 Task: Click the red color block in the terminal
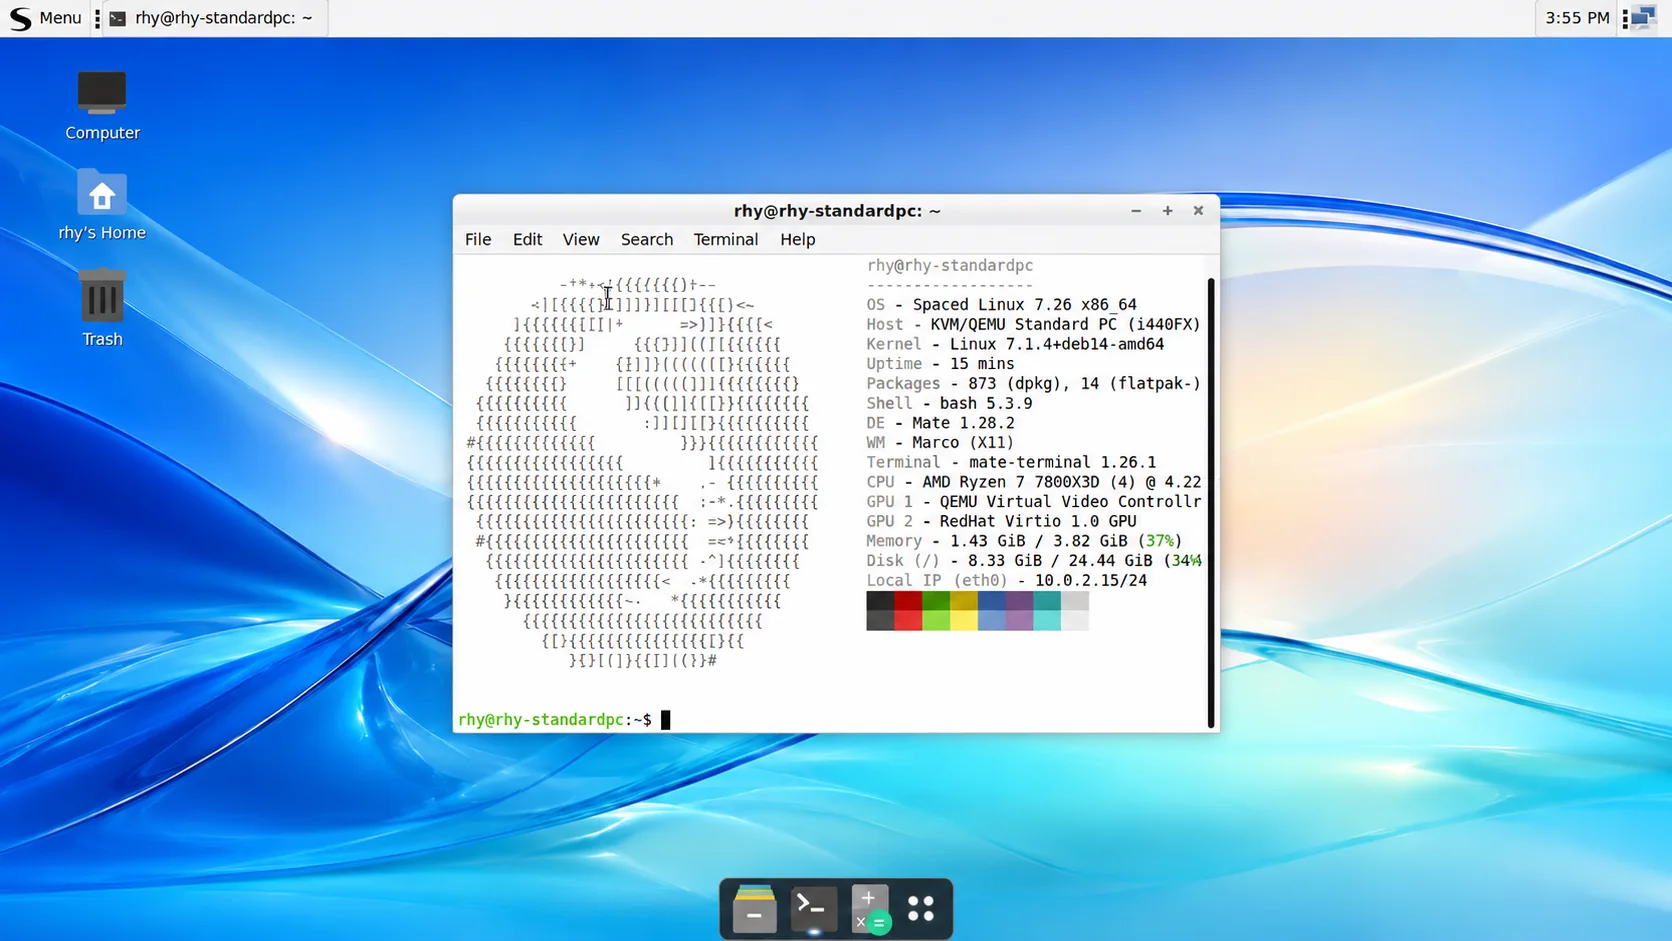tap(908, 610)
